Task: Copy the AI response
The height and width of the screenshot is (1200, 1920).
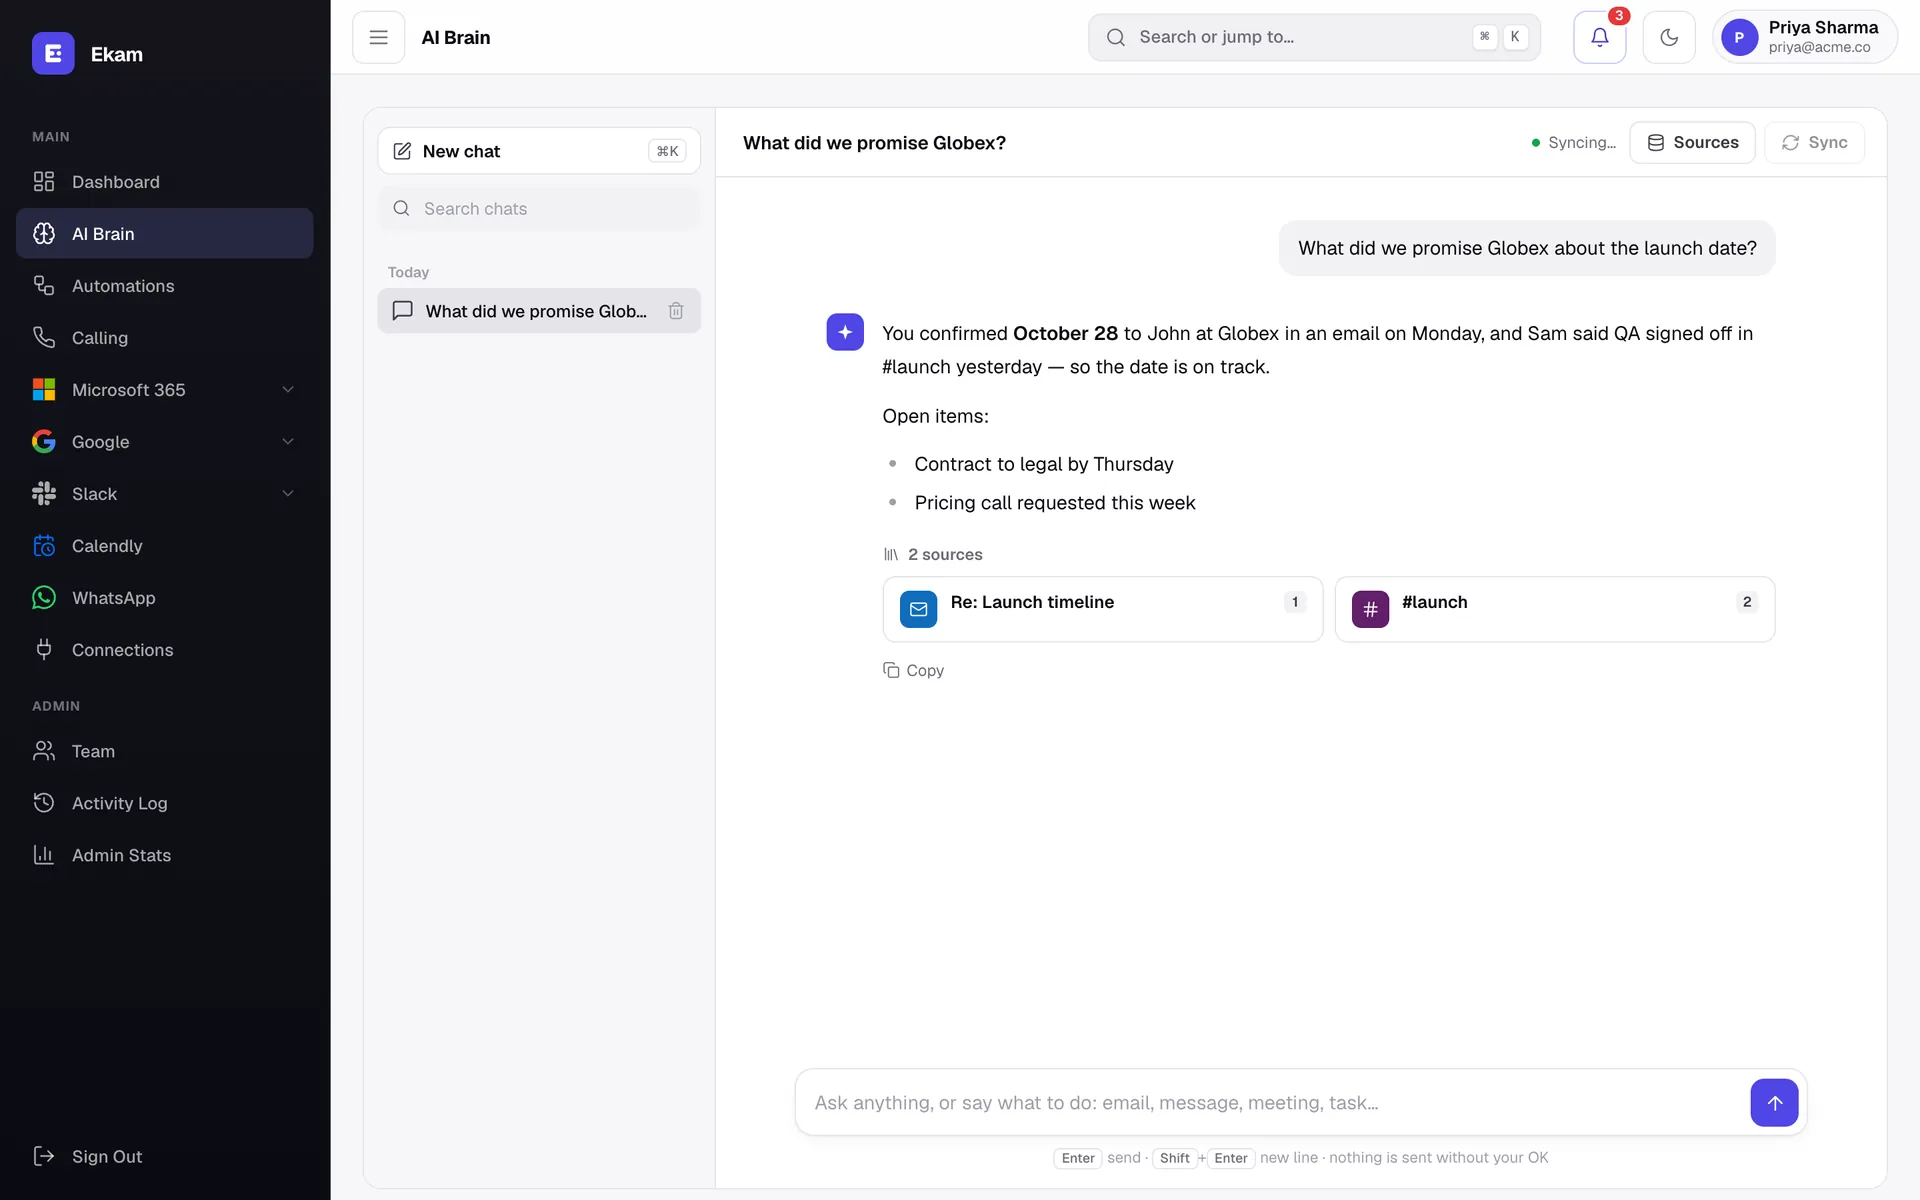Action: pyautogui.click(x=913, y=670)
